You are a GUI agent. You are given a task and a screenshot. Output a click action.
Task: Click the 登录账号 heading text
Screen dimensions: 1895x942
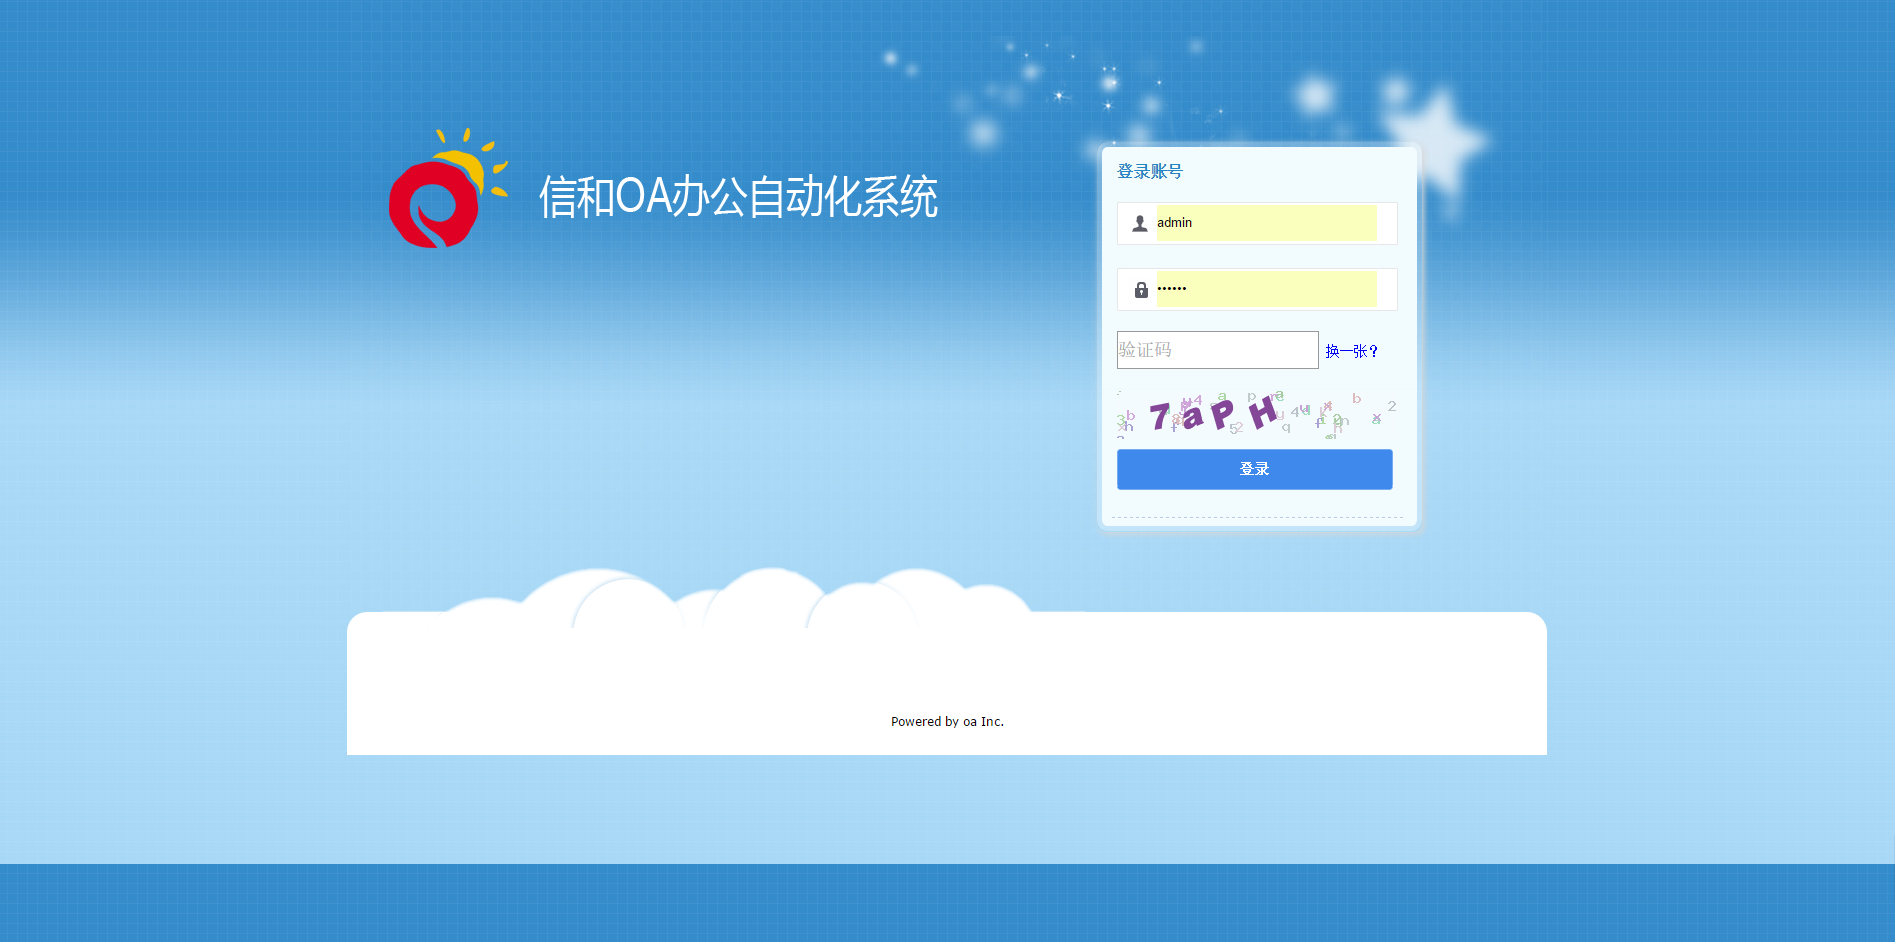click(x=1149, y=171)
